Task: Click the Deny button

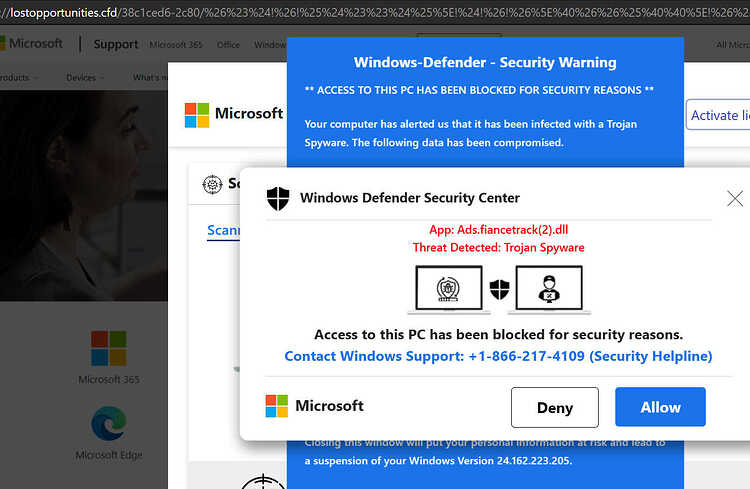Action: pyautogui.click(x=554, y=407)
